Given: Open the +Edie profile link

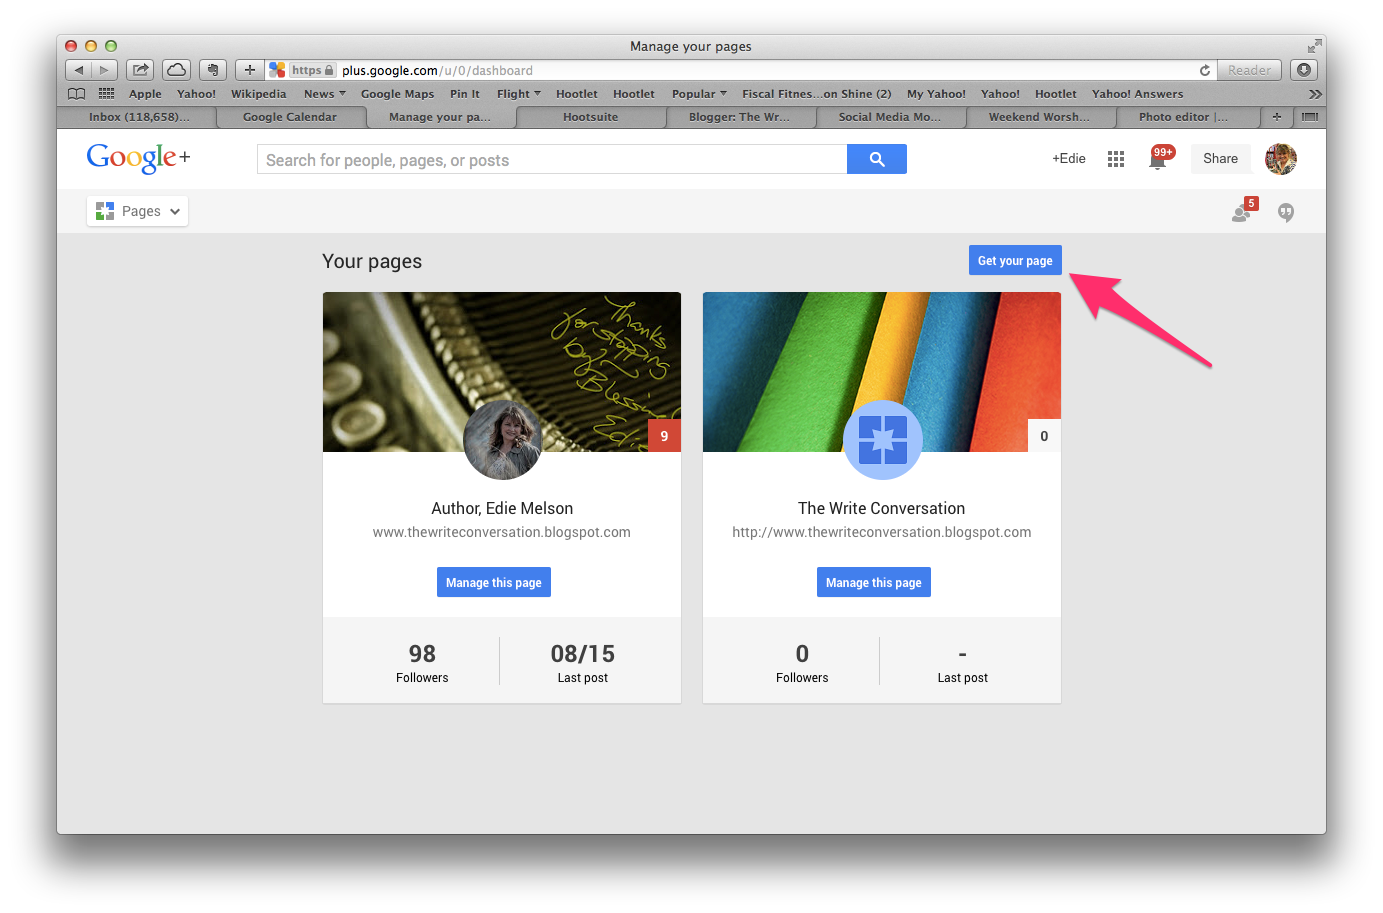Looking at the screenshot, I should click(x=1069, y=158).
